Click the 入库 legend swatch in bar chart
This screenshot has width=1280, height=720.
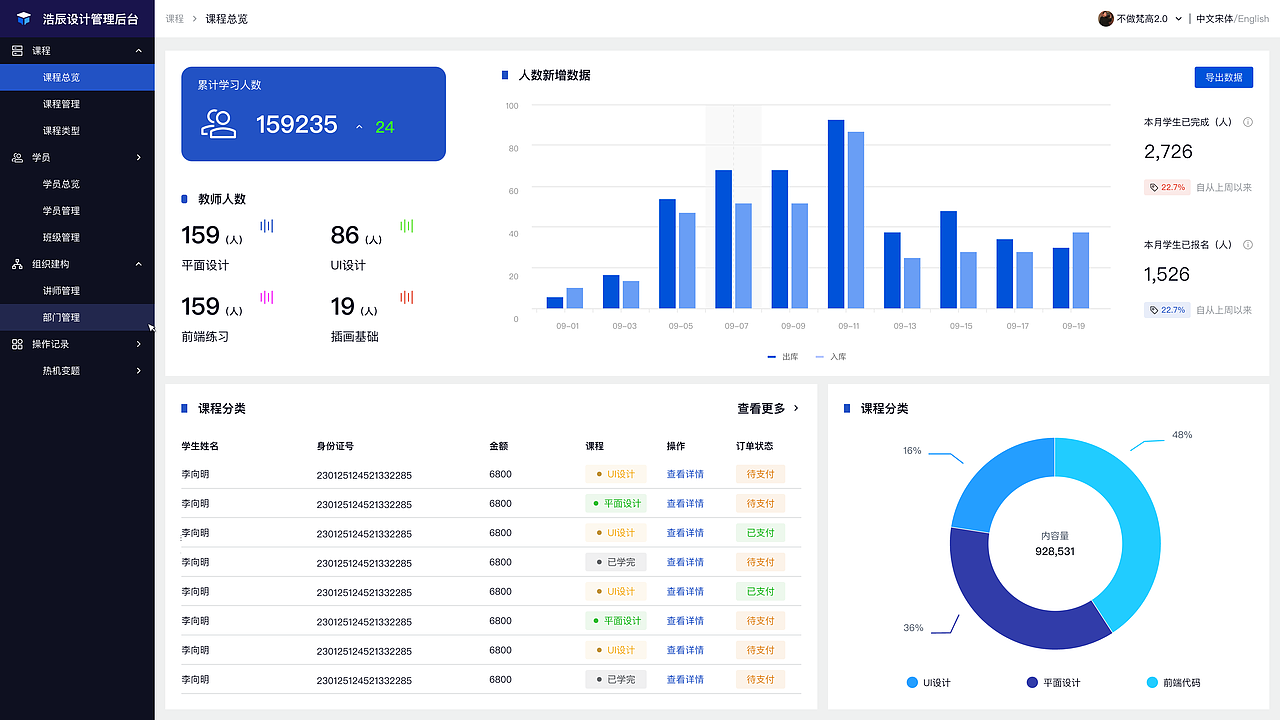pyautogui.click(x=820, y=357)
